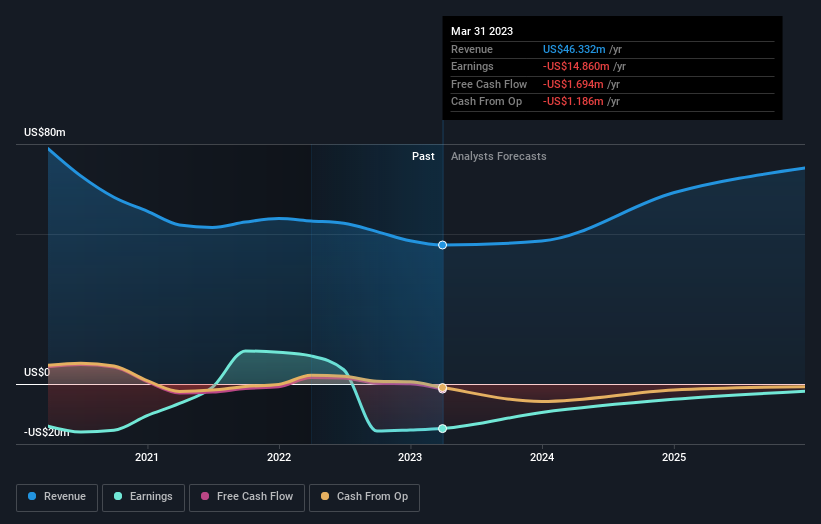
Task: Click the Past section label
Action: (x=423, y=156)
